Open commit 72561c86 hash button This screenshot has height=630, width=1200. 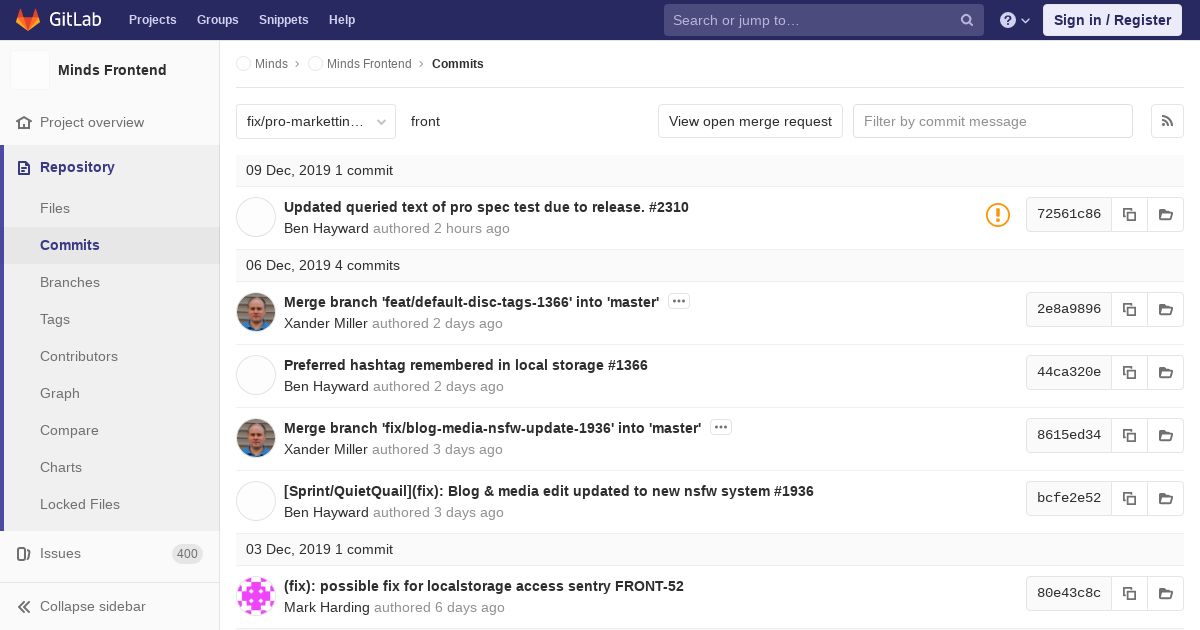(1069, 214)
